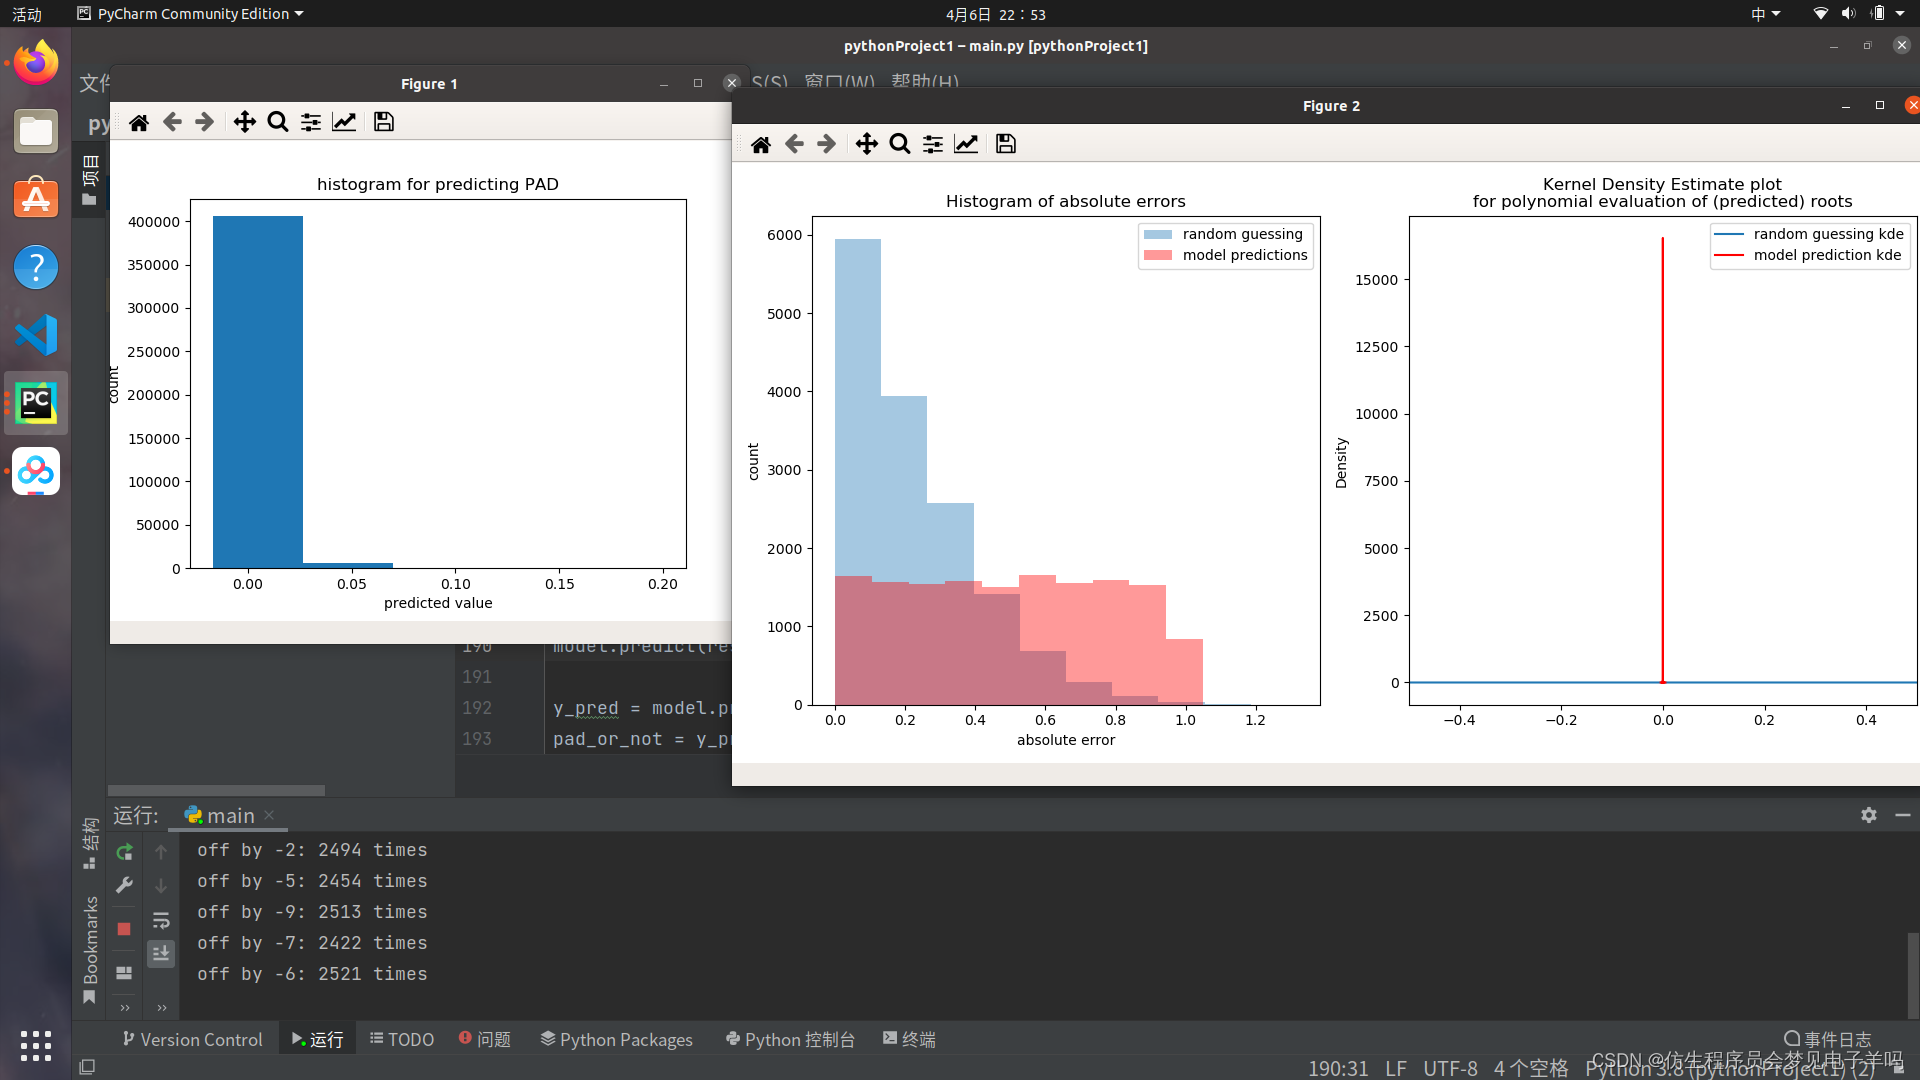Open clock and calendar 4月6日 22:53

pyautogui.click(x=995, y=14)
